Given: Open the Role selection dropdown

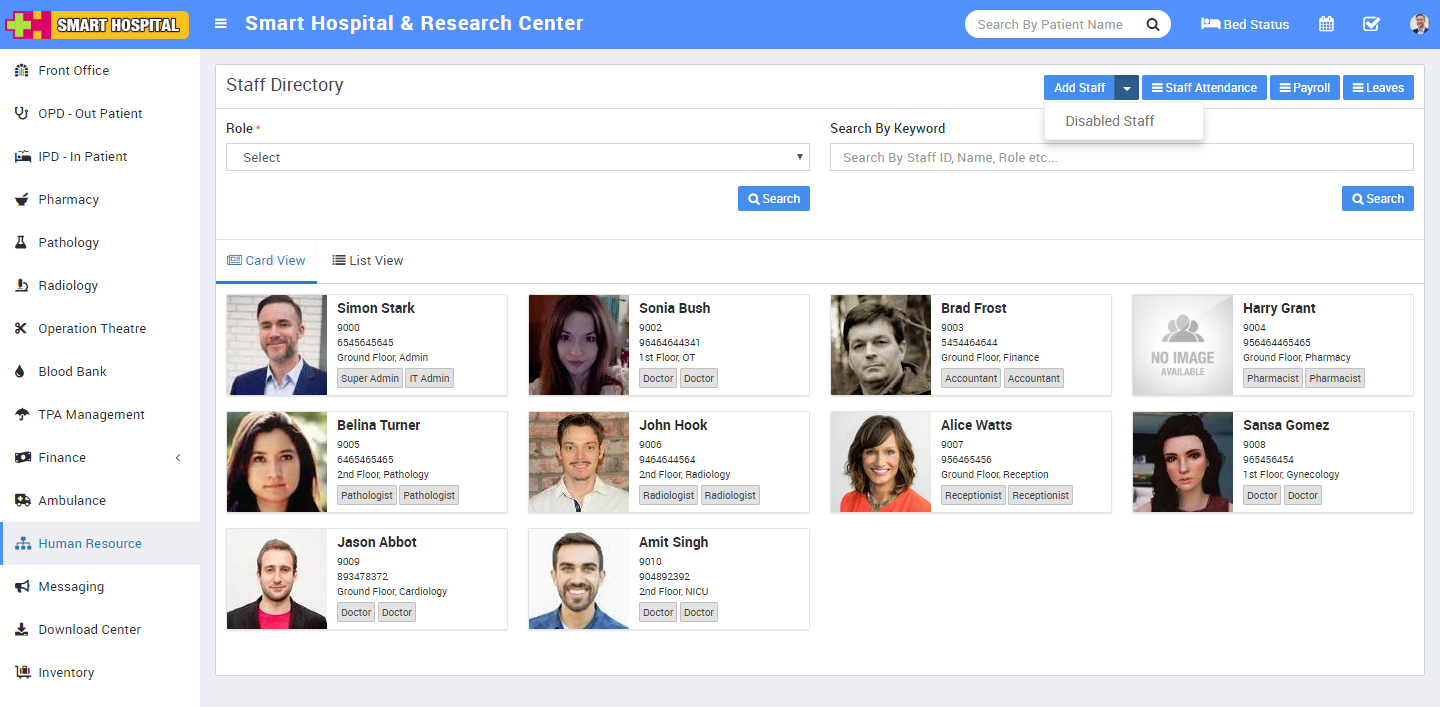Looking at the screenshot, I should [x=517, y=157].
